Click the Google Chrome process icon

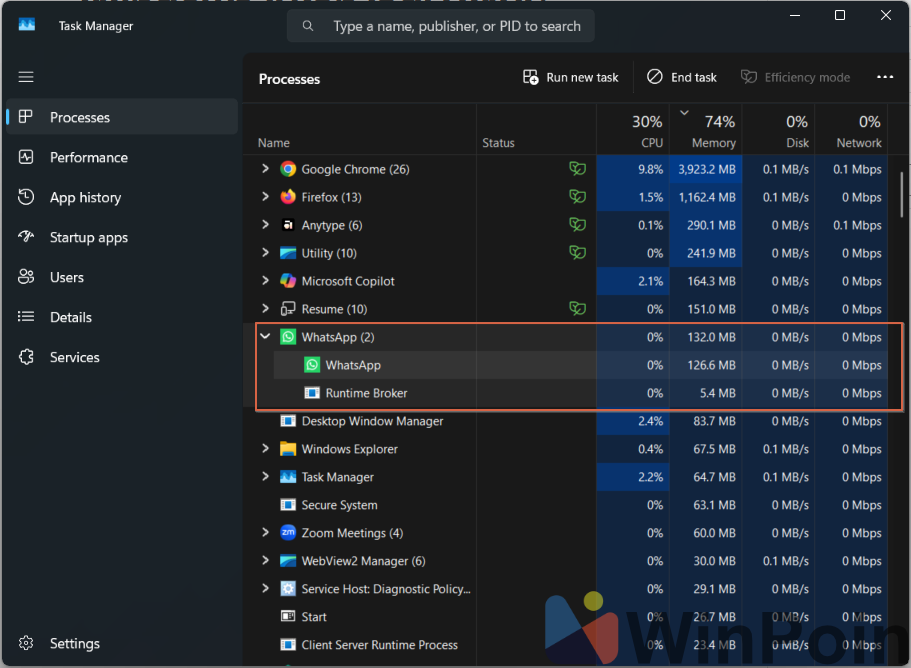(288, 169)
